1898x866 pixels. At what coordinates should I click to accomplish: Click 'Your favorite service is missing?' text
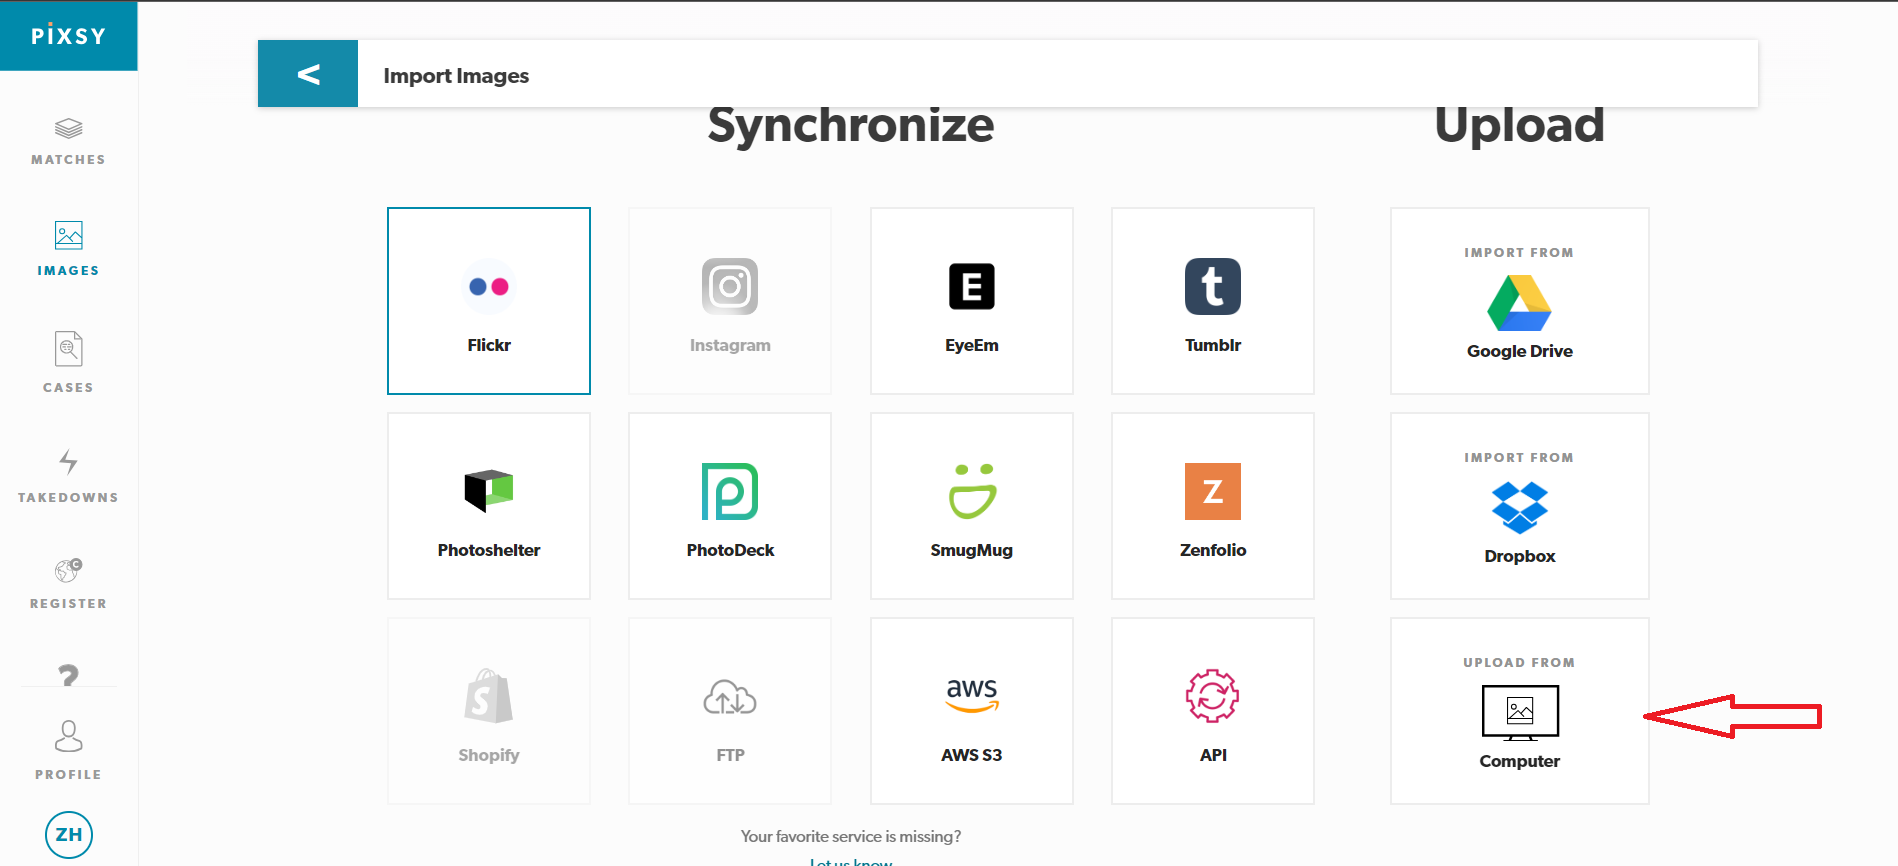tap(851, 836)
